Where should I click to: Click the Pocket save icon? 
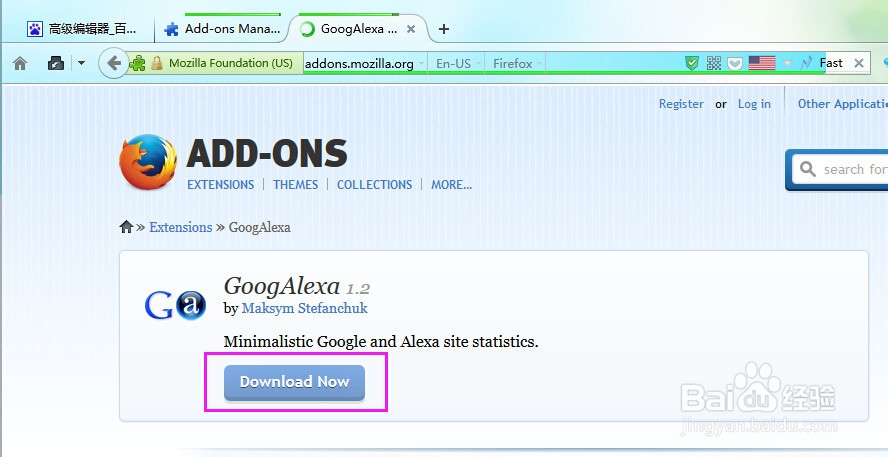[735, 63]
